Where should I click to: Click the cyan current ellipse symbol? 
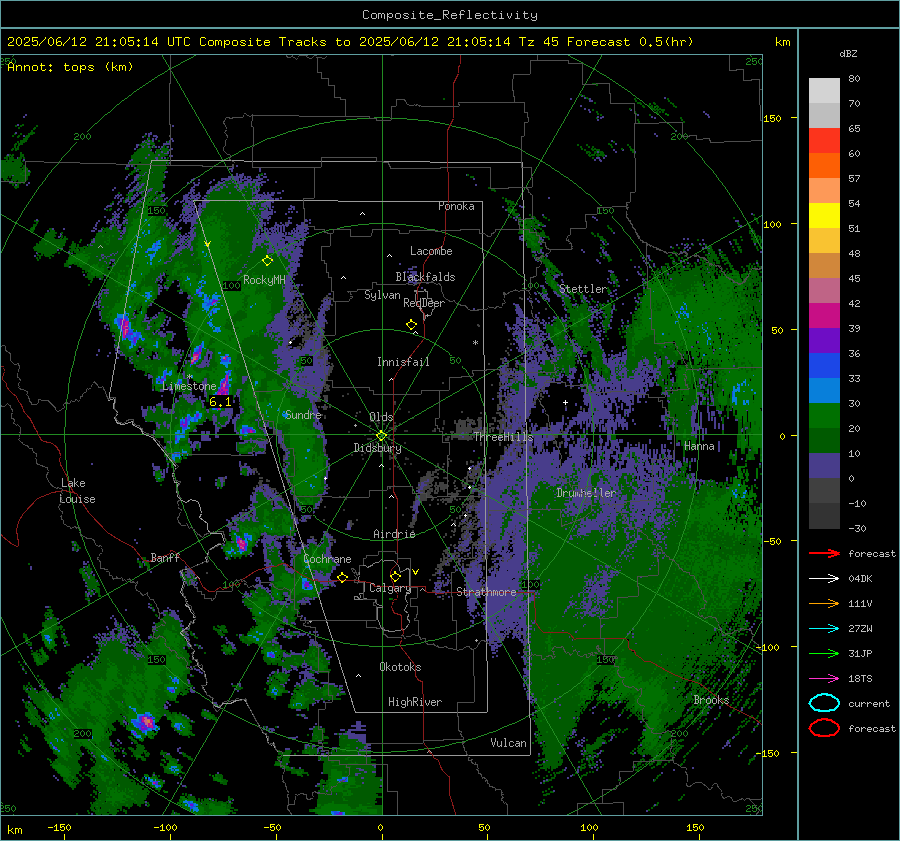pos(824,703)
